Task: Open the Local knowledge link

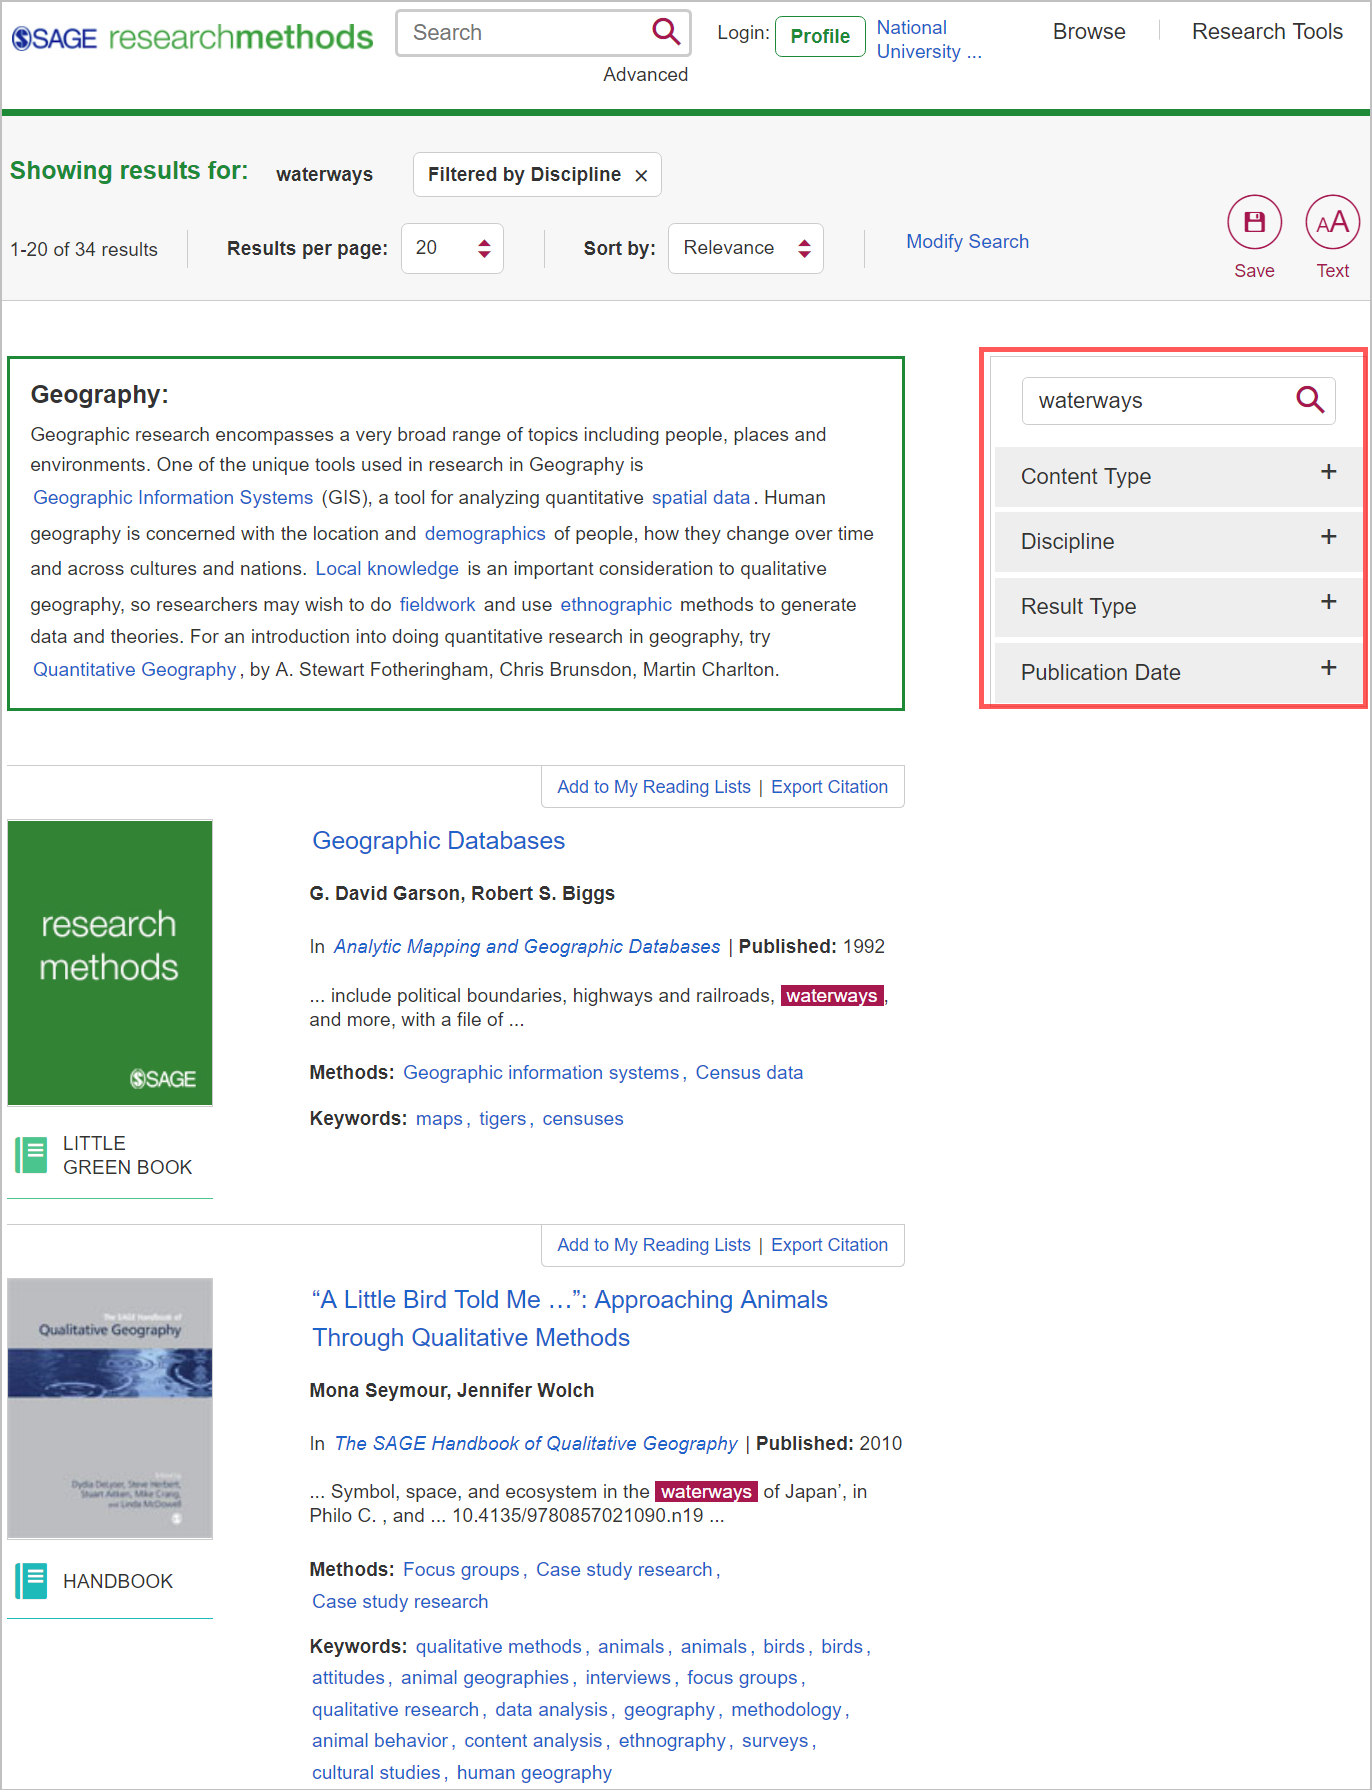Action: tap(387, 568)
